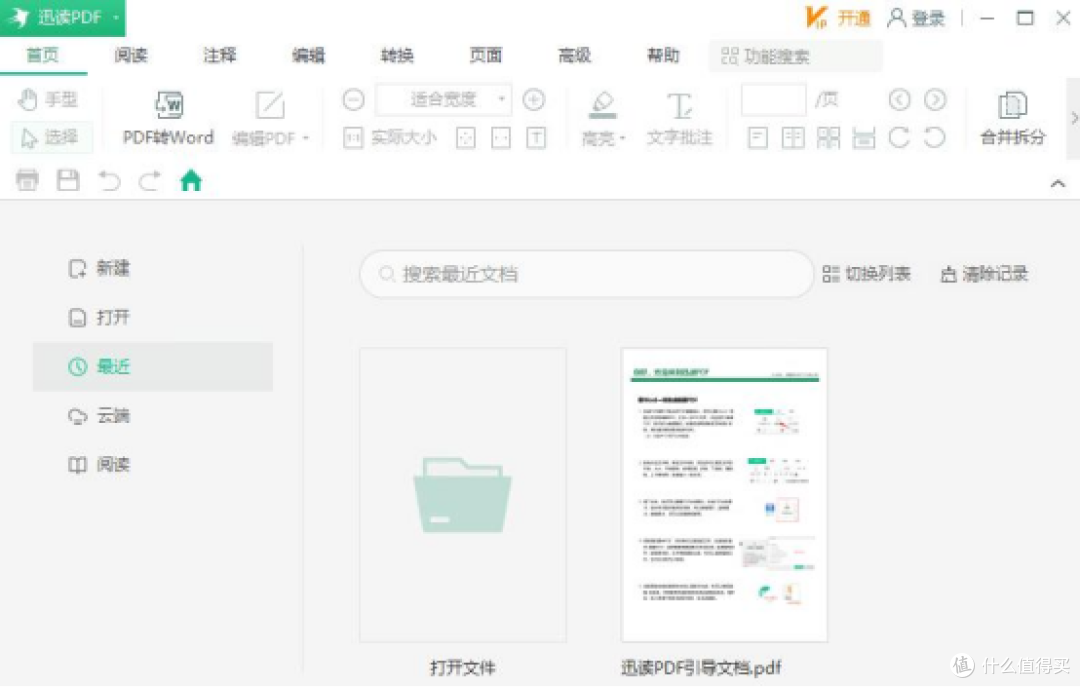Set view to 实际大小 (actual size)
Viewport: 1080px width, 688px height.
coord(390,138)
